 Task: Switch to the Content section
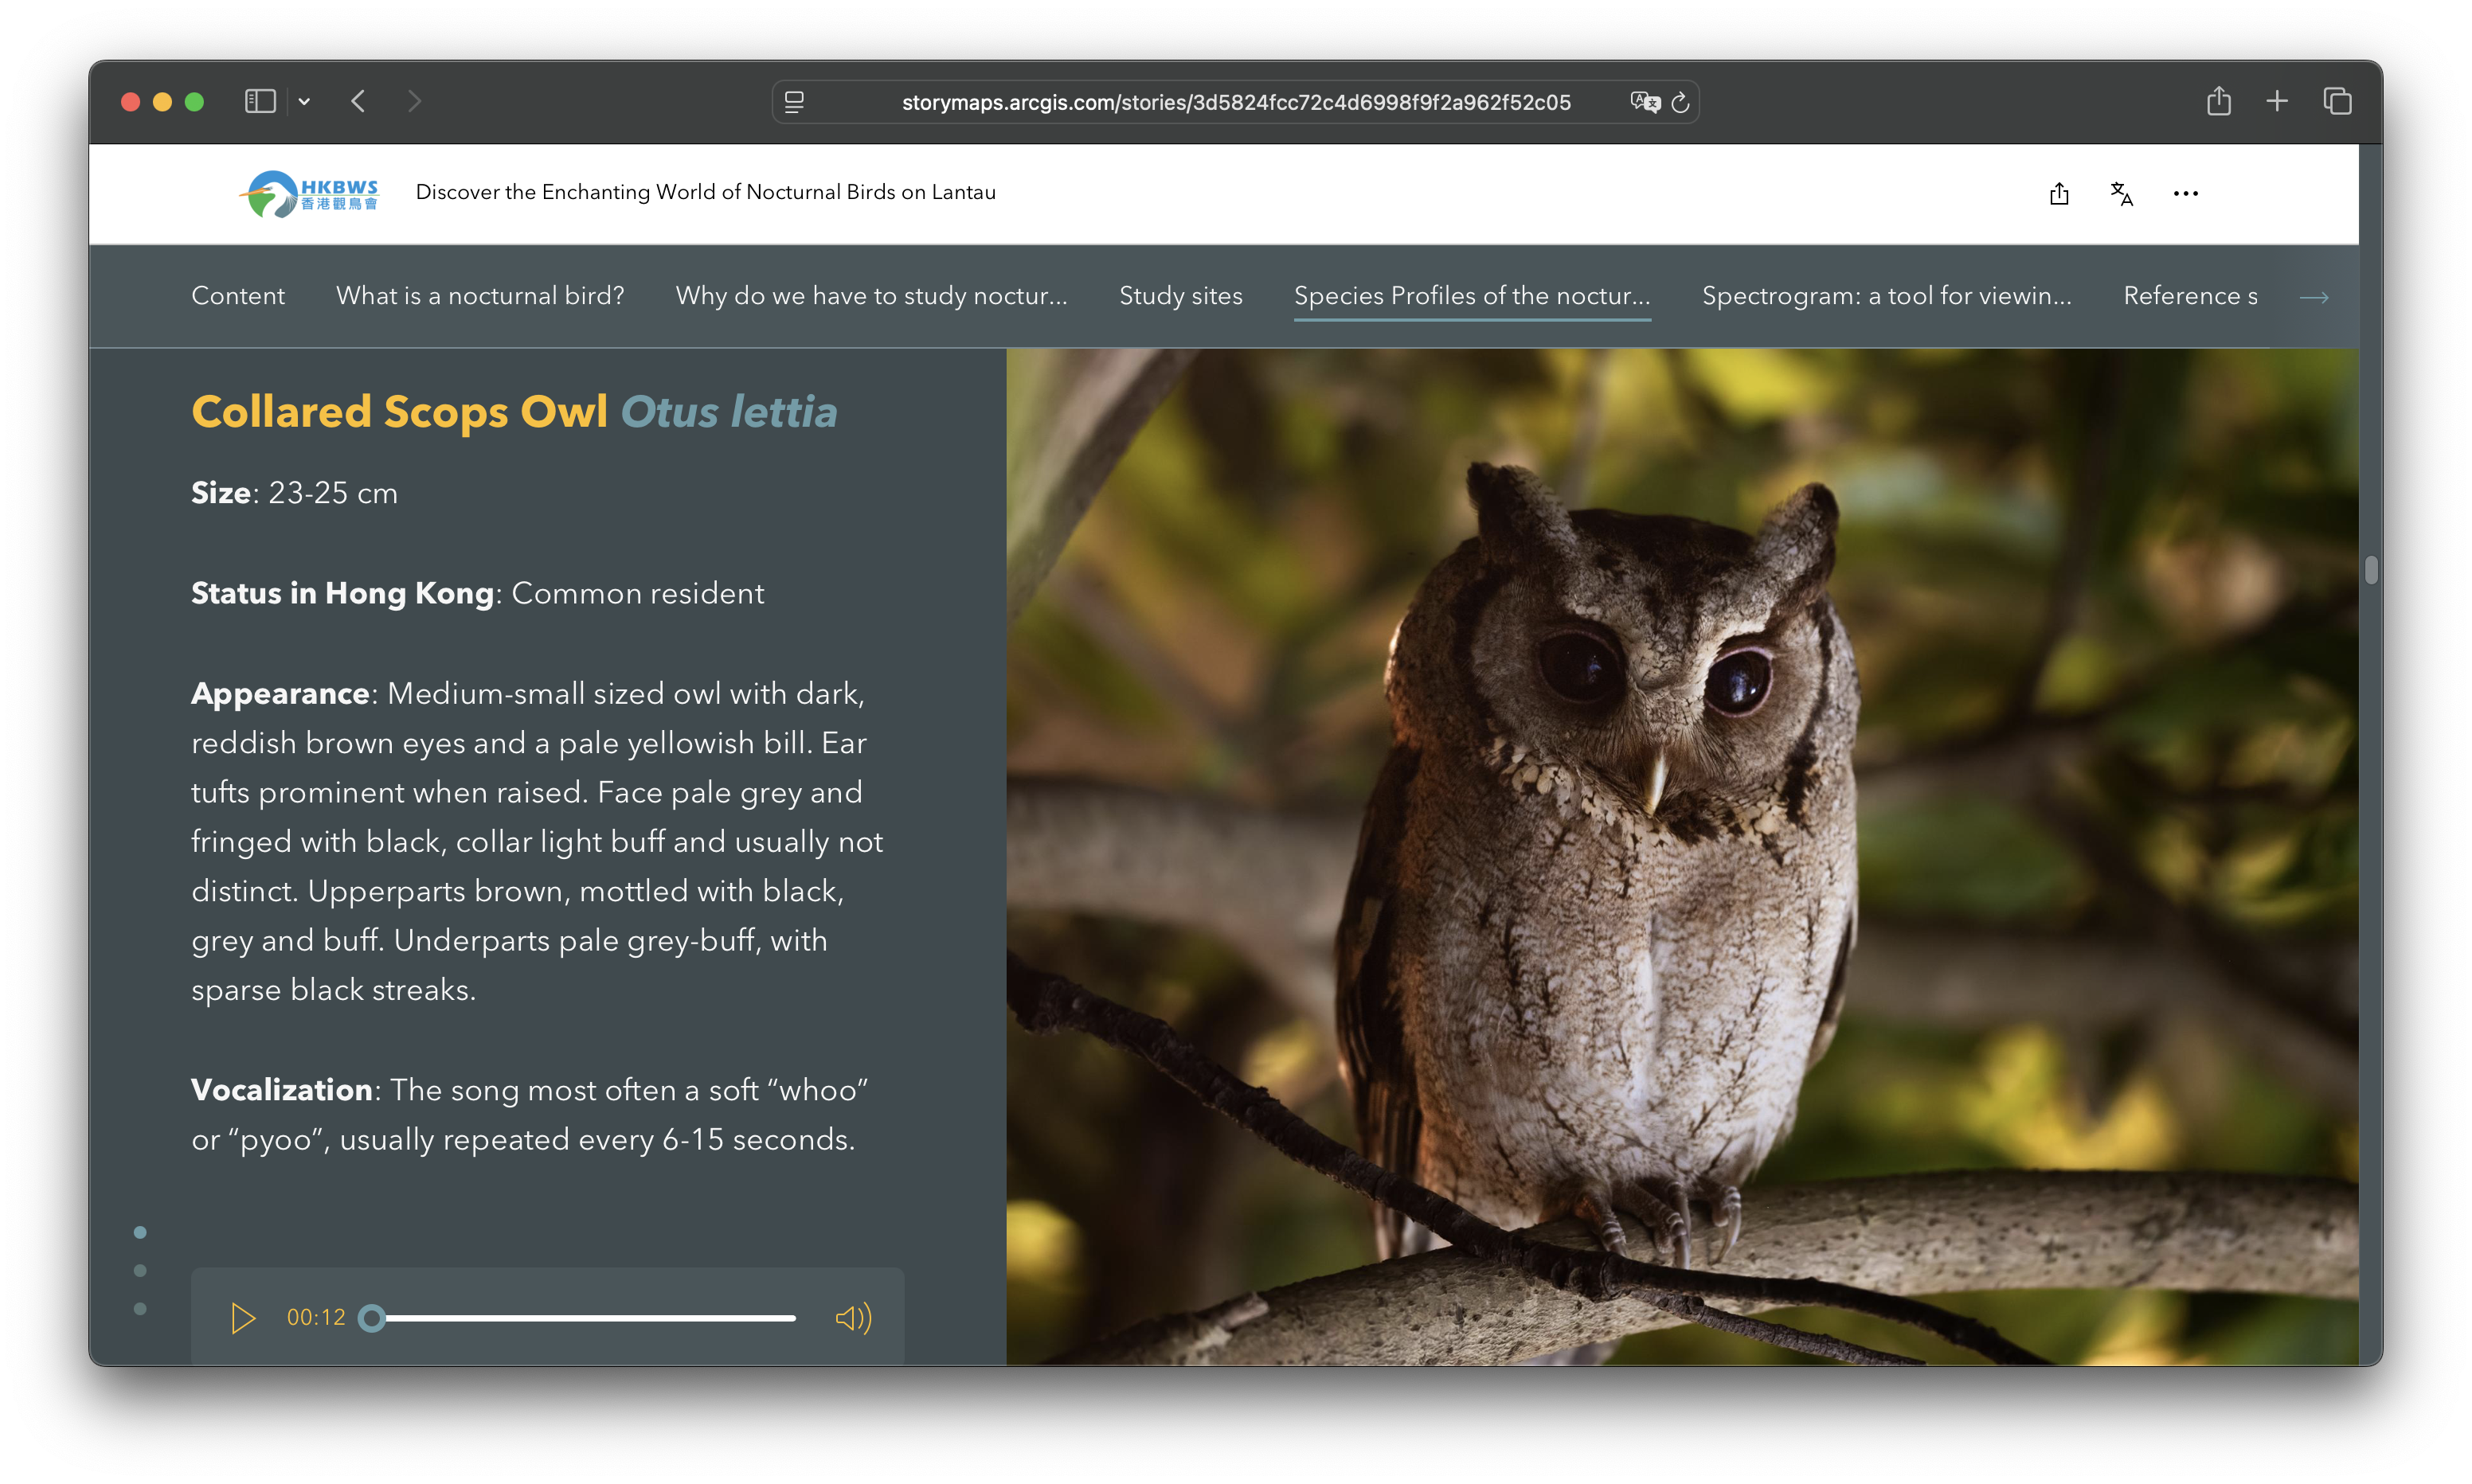(238, 296)
